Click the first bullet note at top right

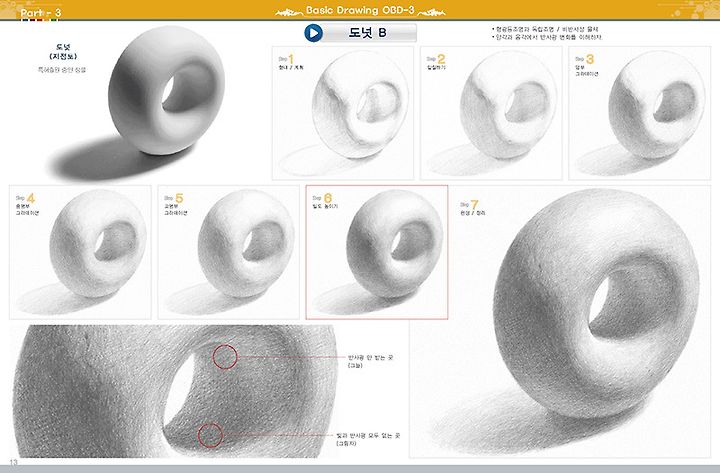(x=545, y=29)
